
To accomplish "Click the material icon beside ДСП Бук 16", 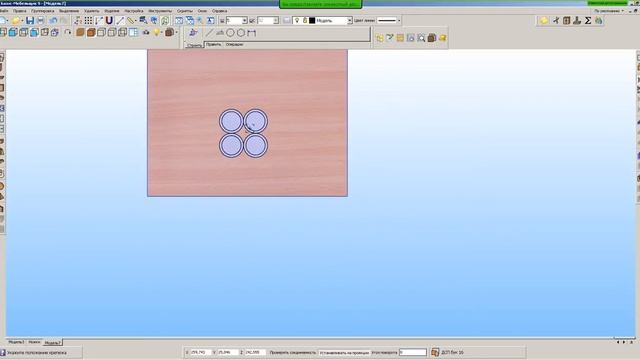I will pyautogui.click(x=435, y=352).
